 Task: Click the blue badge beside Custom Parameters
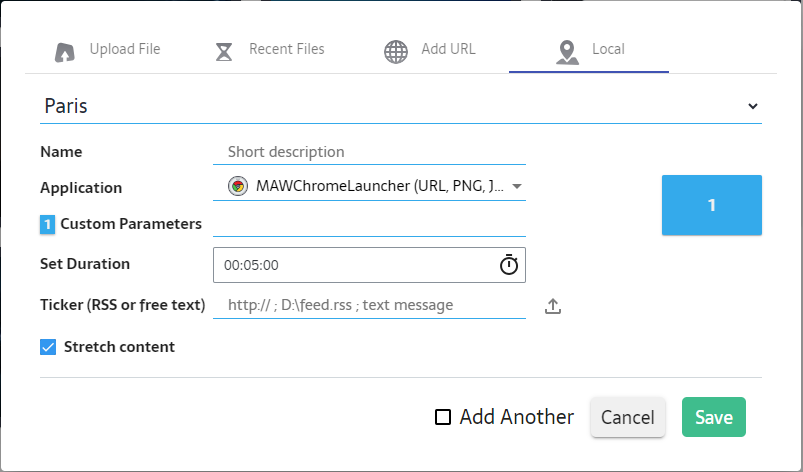pyautogui.click(x=48, y=225)
